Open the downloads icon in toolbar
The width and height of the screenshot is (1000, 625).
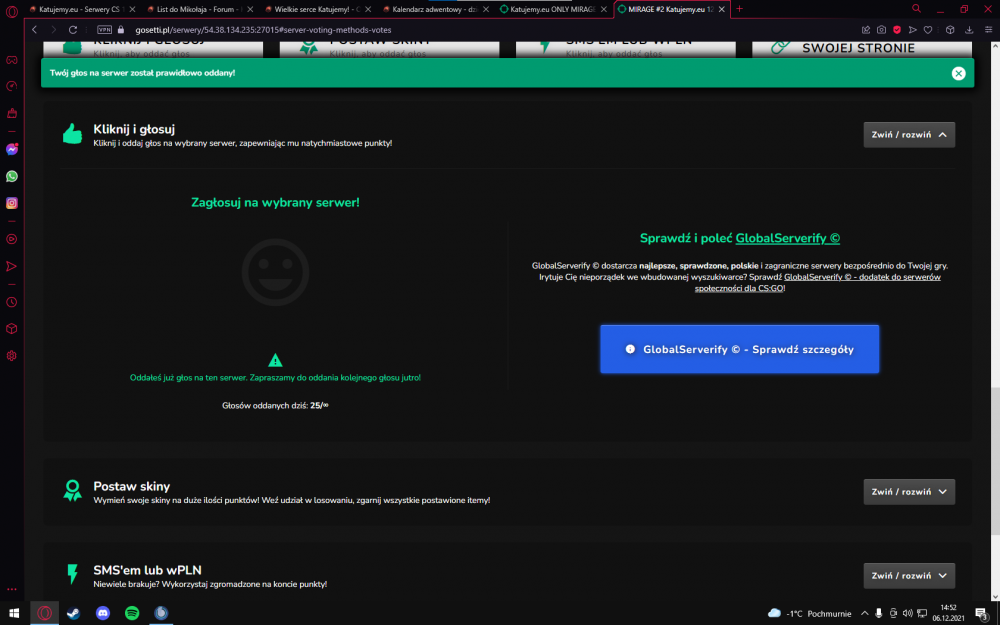click(969, 30)
